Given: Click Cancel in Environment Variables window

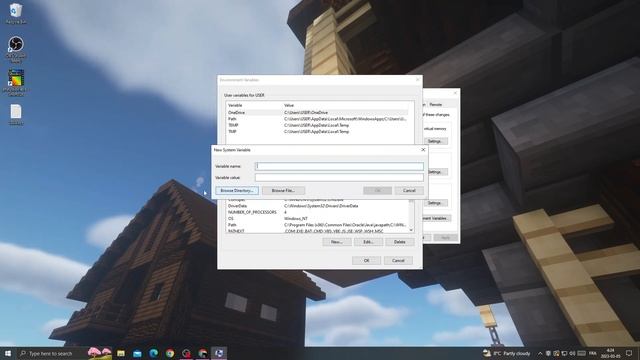Looking at the screenshot, I should 398,260.
